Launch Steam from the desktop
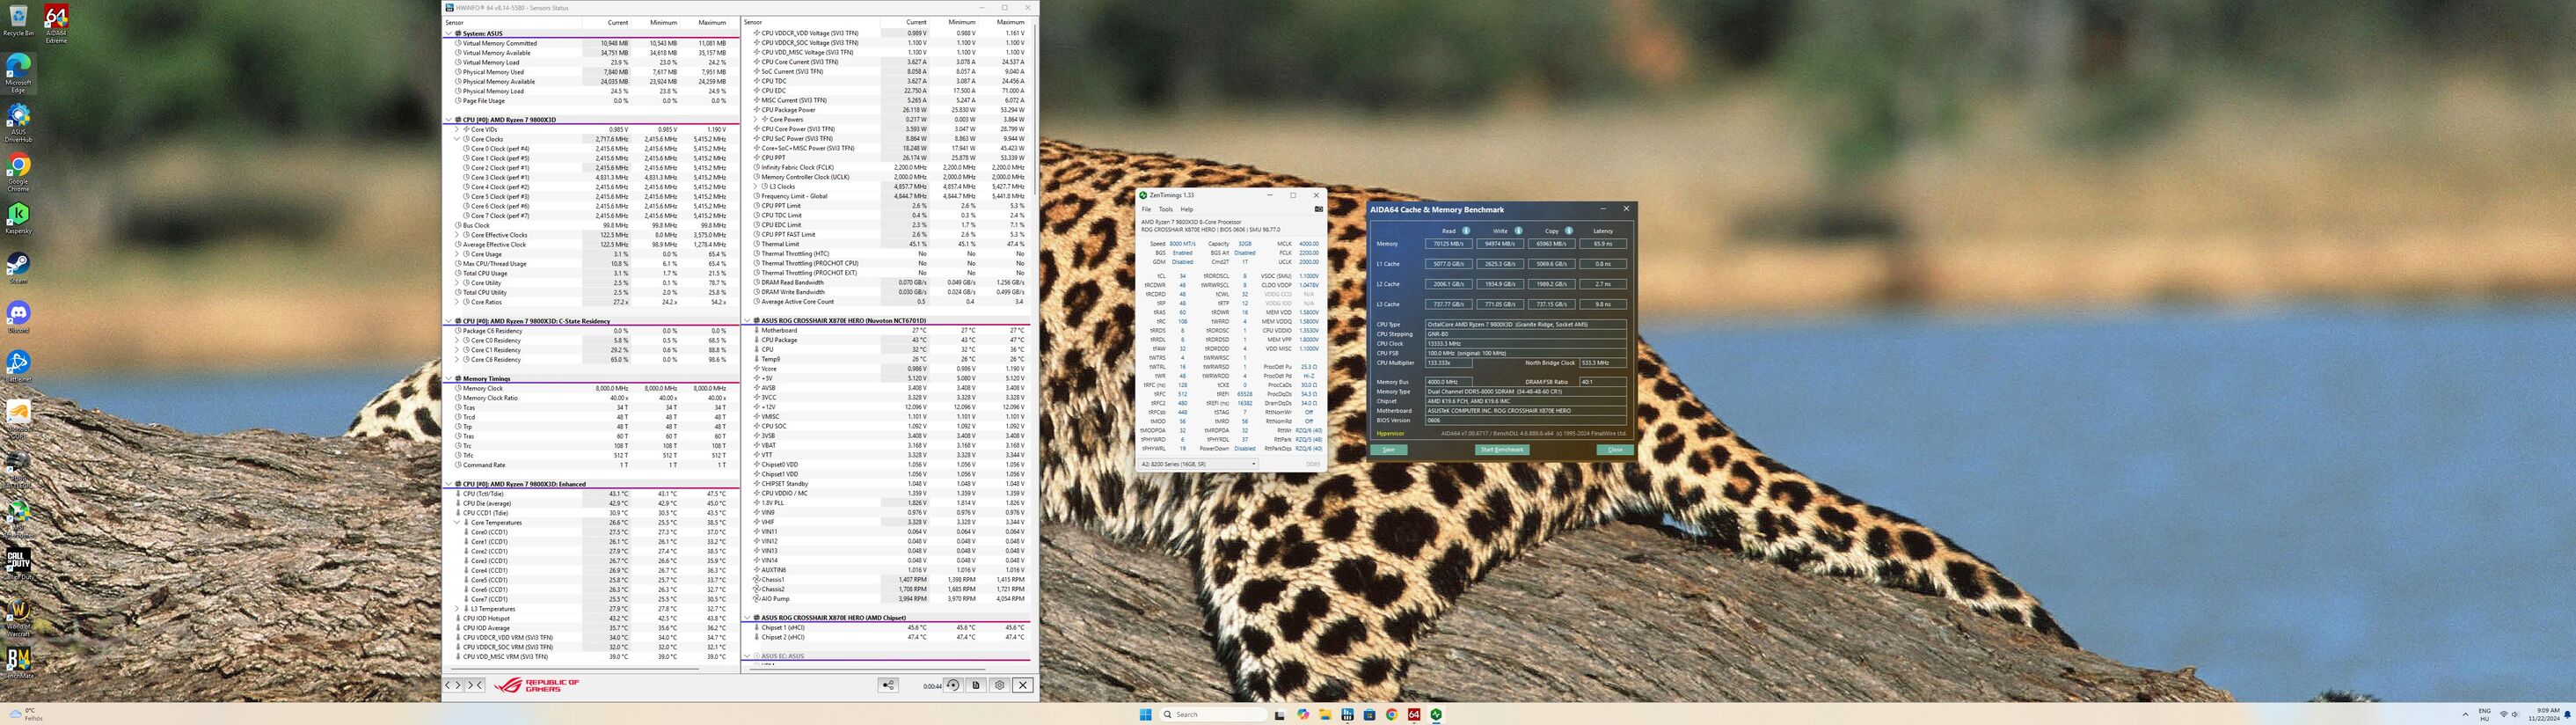Screen dimensions: 2576x725 pos(18,268)
